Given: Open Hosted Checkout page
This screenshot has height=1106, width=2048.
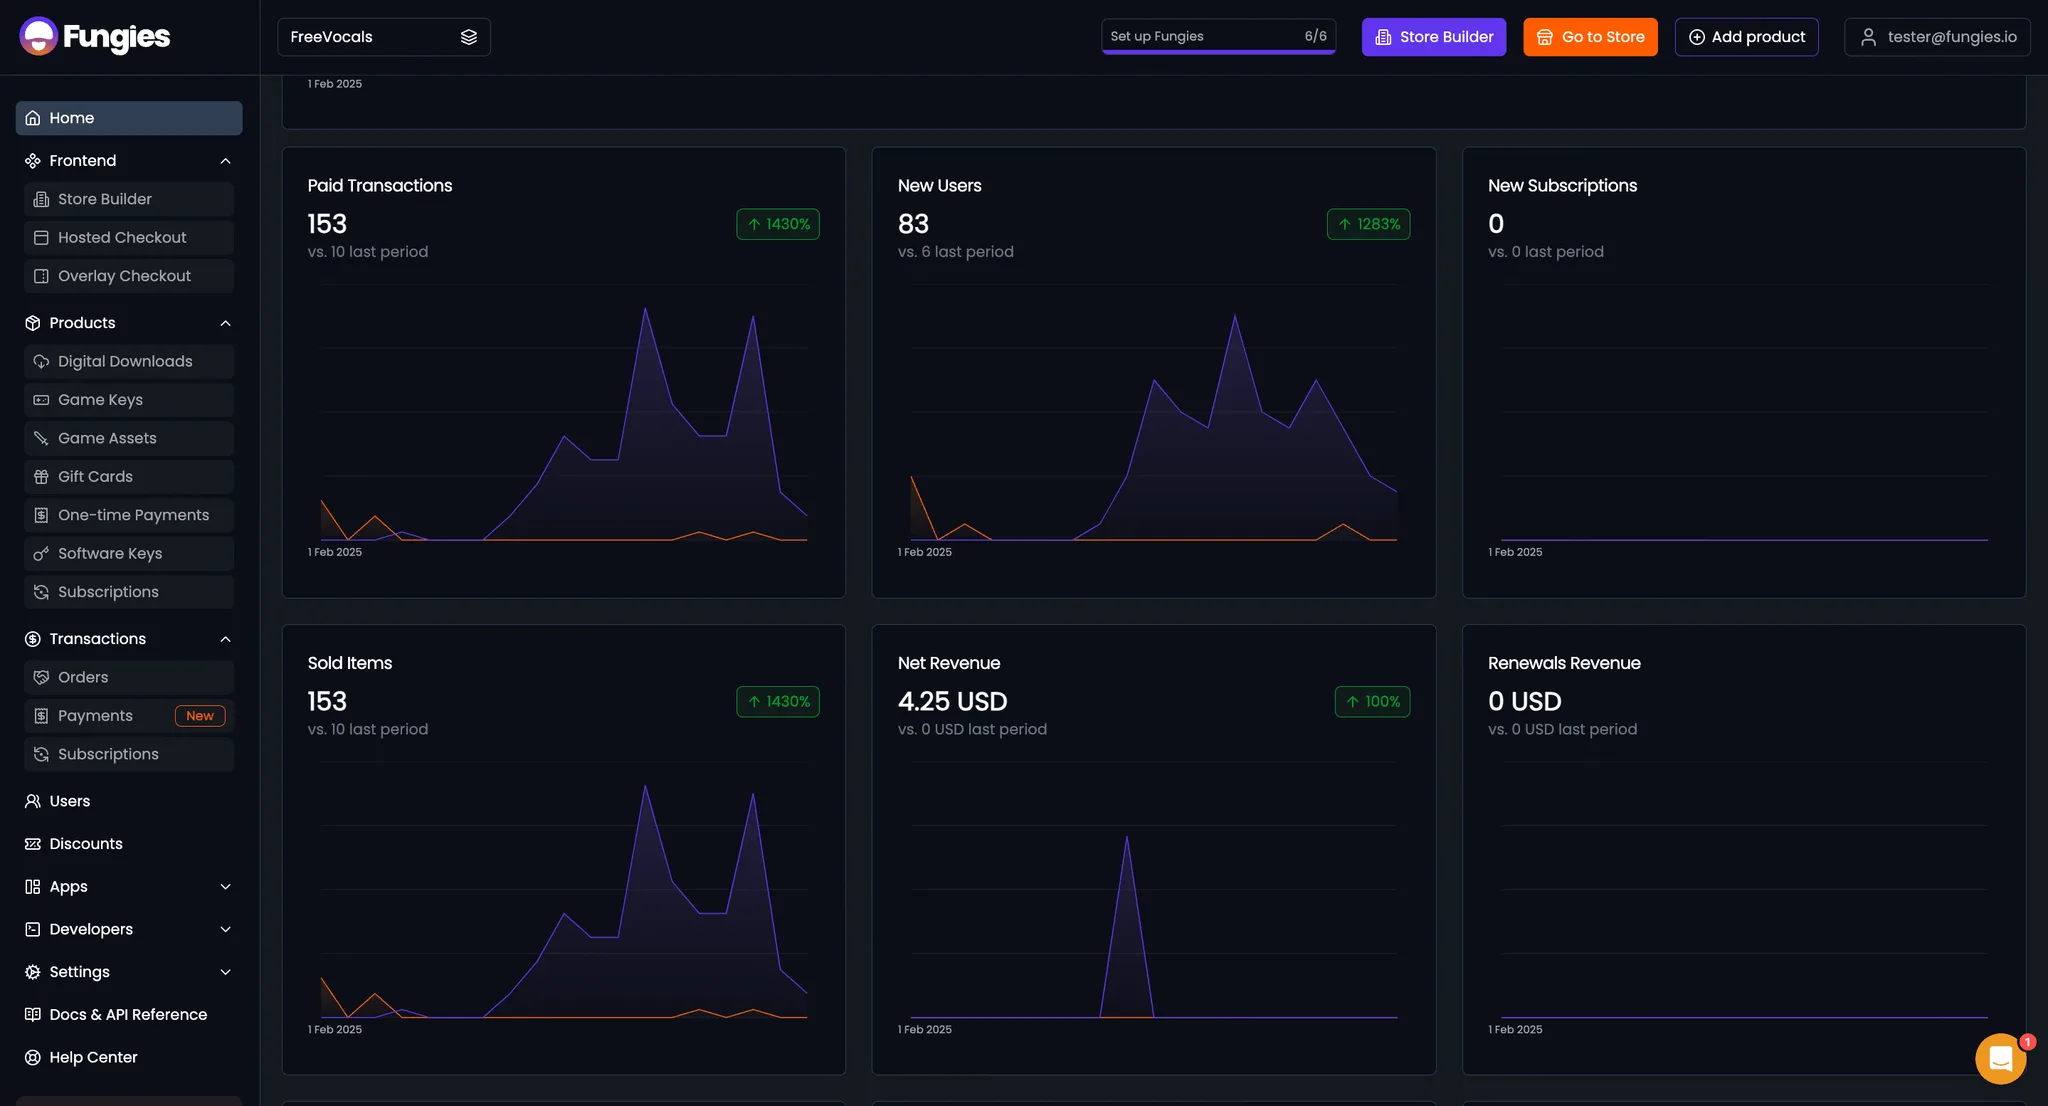Looking at the screenshot, I should pos(129,238).
